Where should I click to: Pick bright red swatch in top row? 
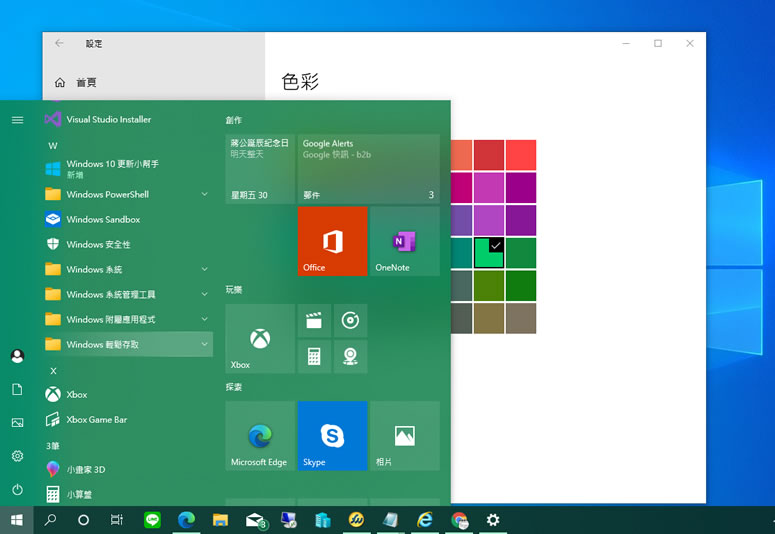521,155
